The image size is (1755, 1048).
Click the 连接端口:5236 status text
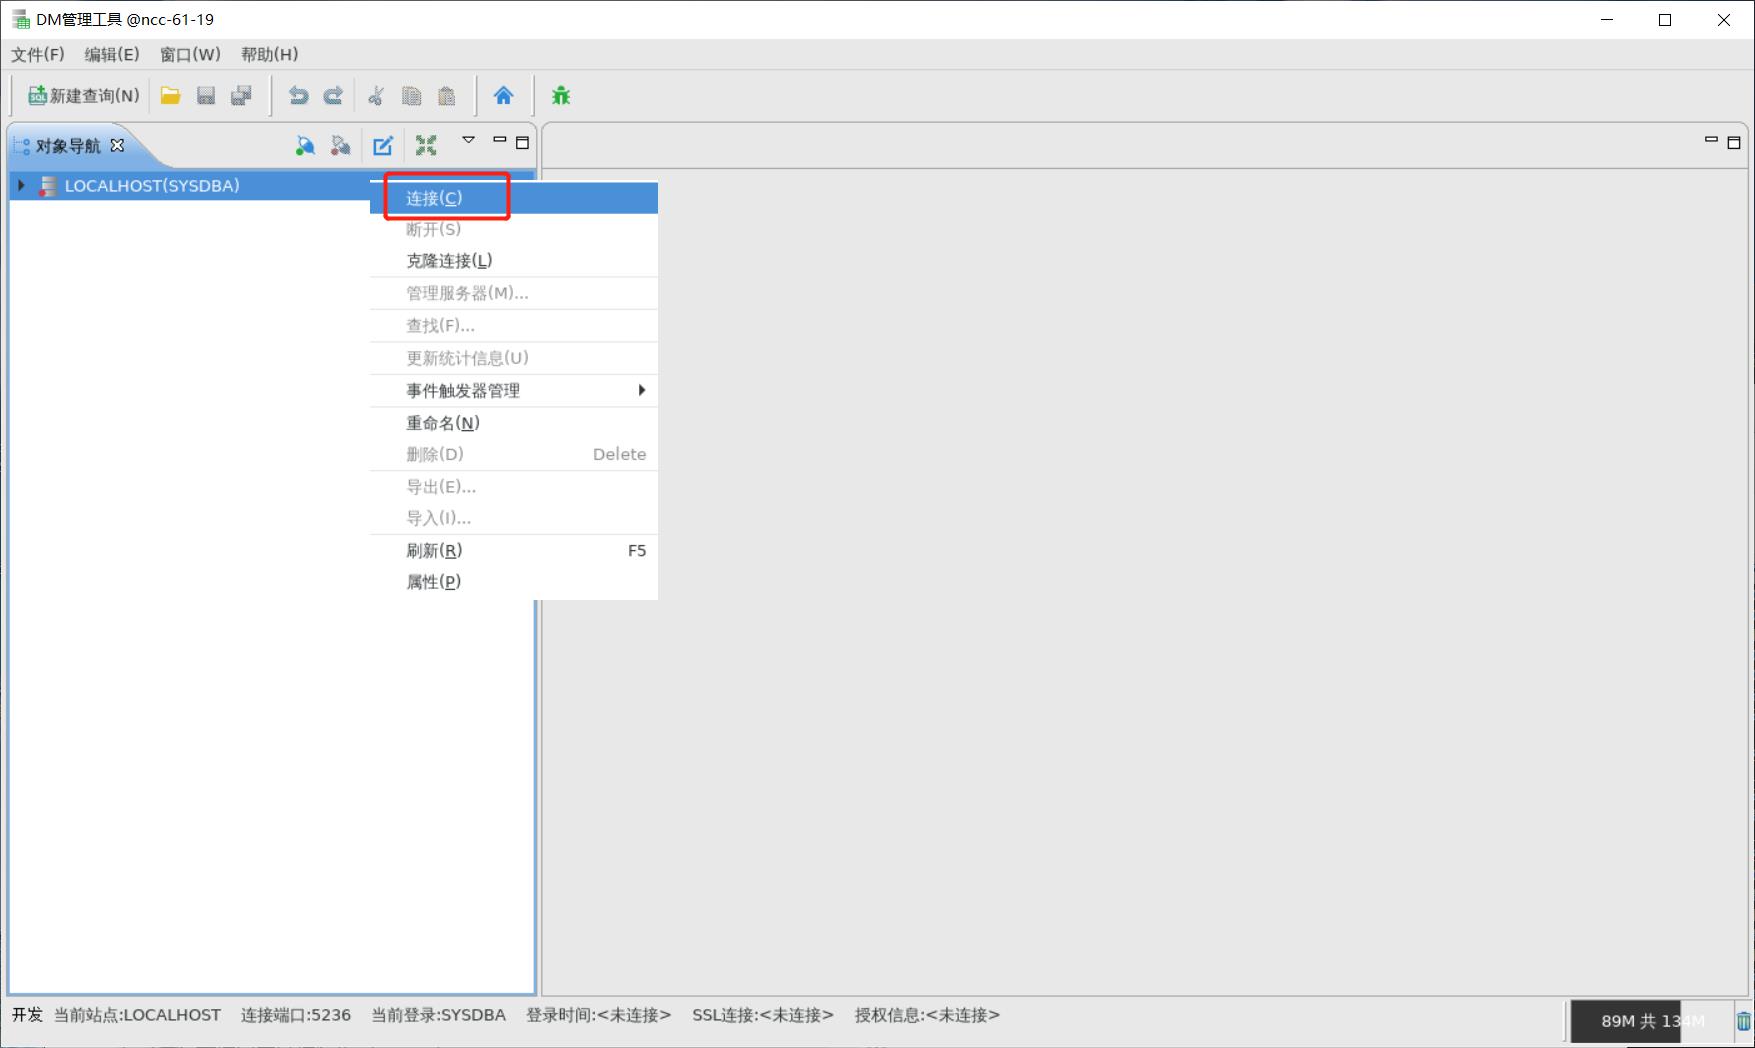(296, 1015)
